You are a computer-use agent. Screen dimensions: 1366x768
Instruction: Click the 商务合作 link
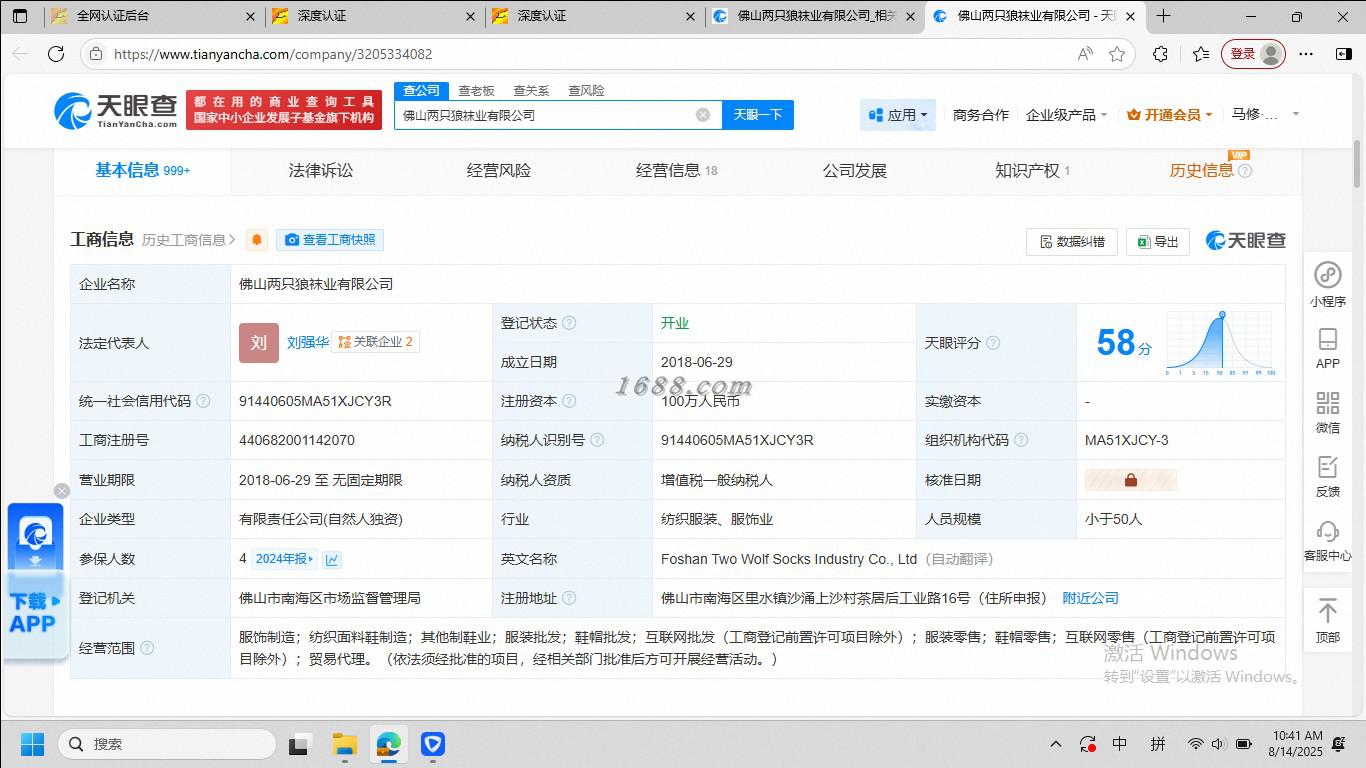click(x=981, y=115)
